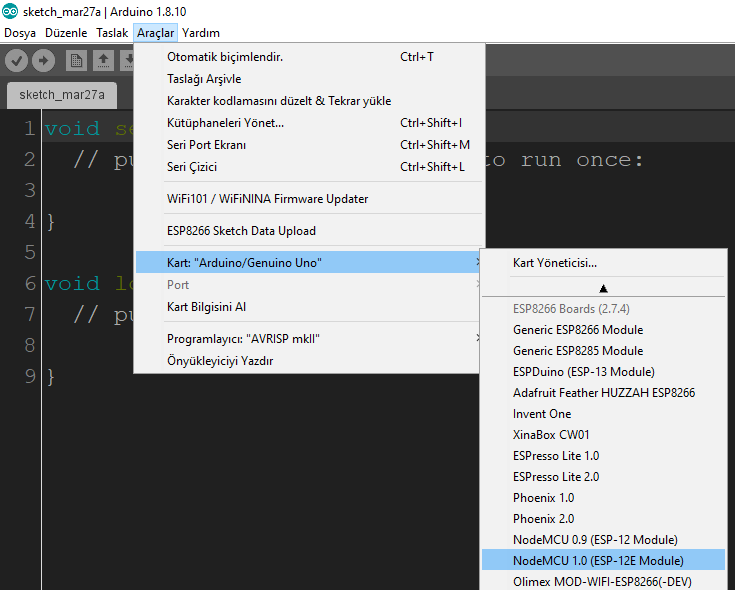735x590 pixels.
Task: Choose Önyükleyiciyi Yazdır
Action: pos(309,361)
